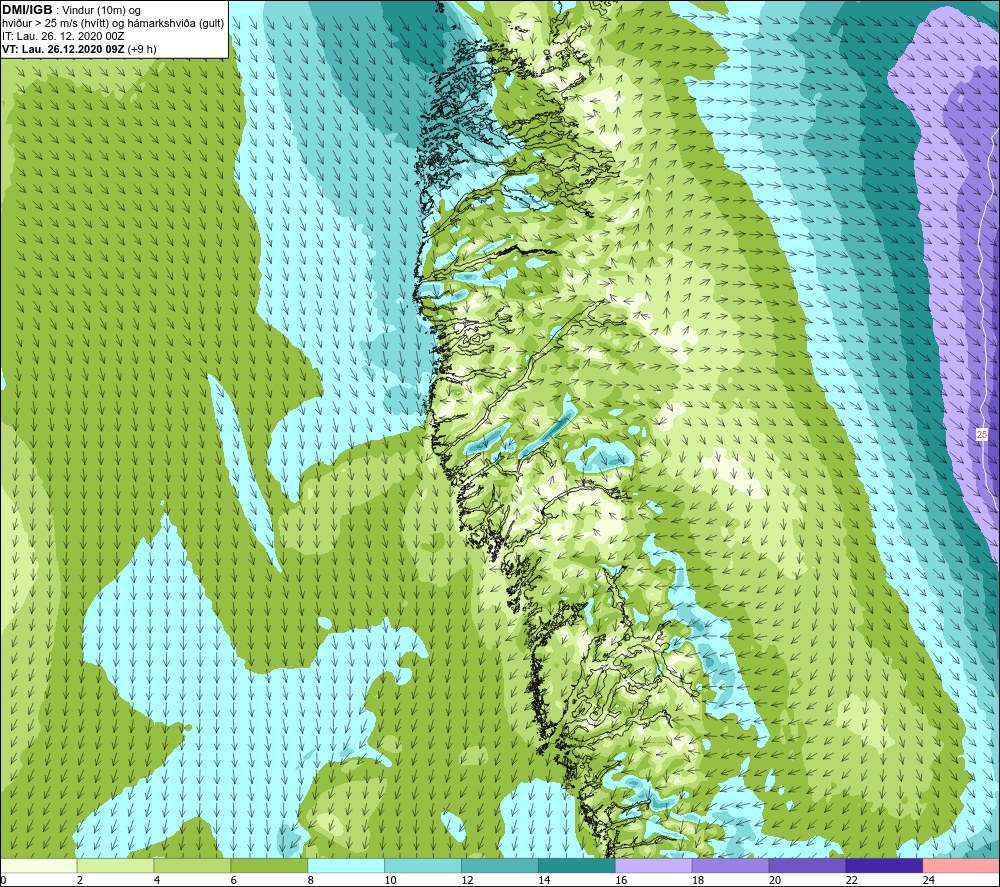
Task: Click the darker green 6–8 m/s legend swatch
Action: (x=269, y=866)
